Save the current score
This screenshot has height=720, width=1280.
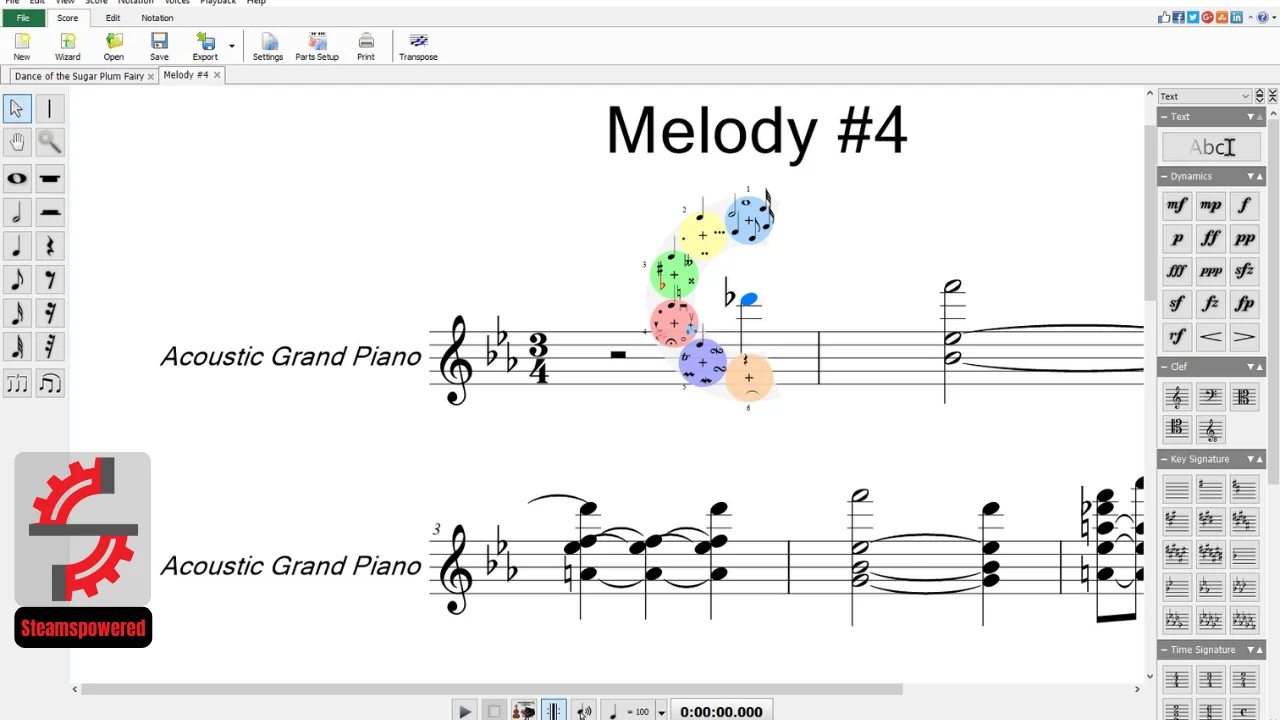click(159, 46)
